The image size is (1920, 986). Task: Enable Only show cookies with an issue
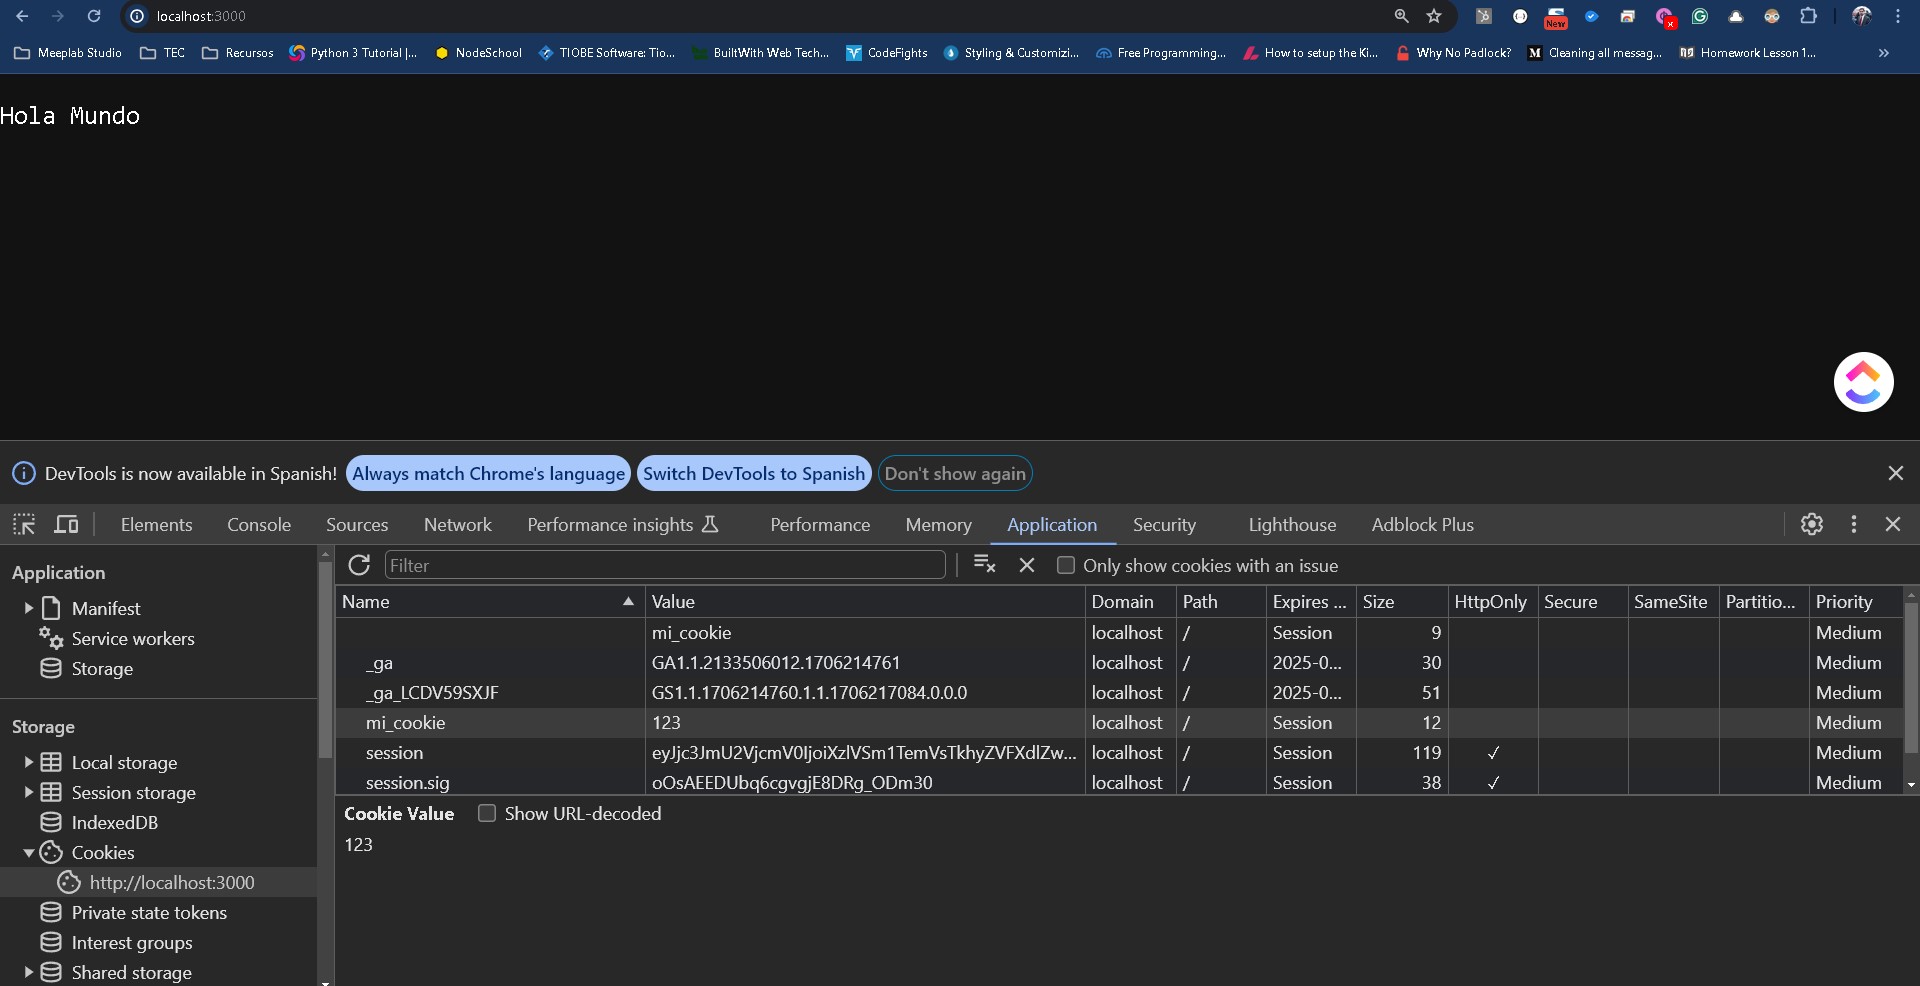coord(1066,565)
